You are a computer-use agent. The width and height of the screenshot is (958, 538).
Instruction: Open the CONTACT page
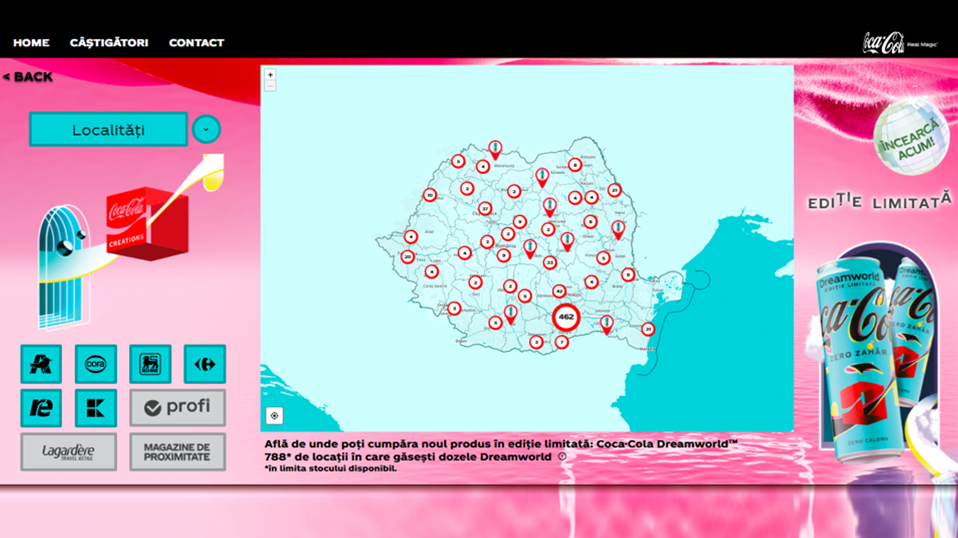[196, 43]
